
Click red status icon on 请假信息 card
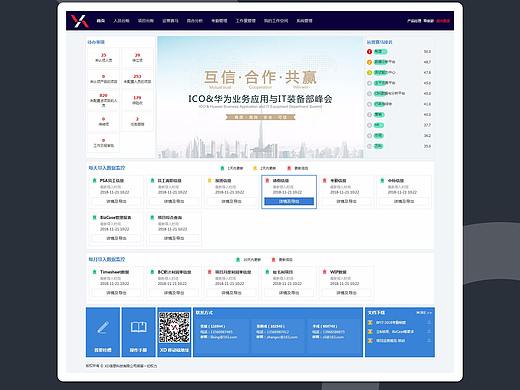pyautogui.click(x=267, y=180)
